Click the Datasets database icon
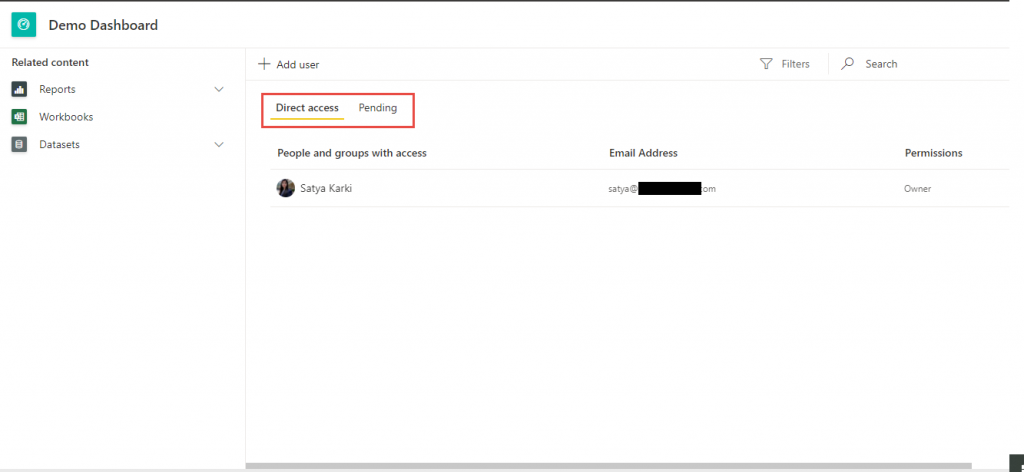Viewport: 1024px width, 472px height. click(19, 144)
